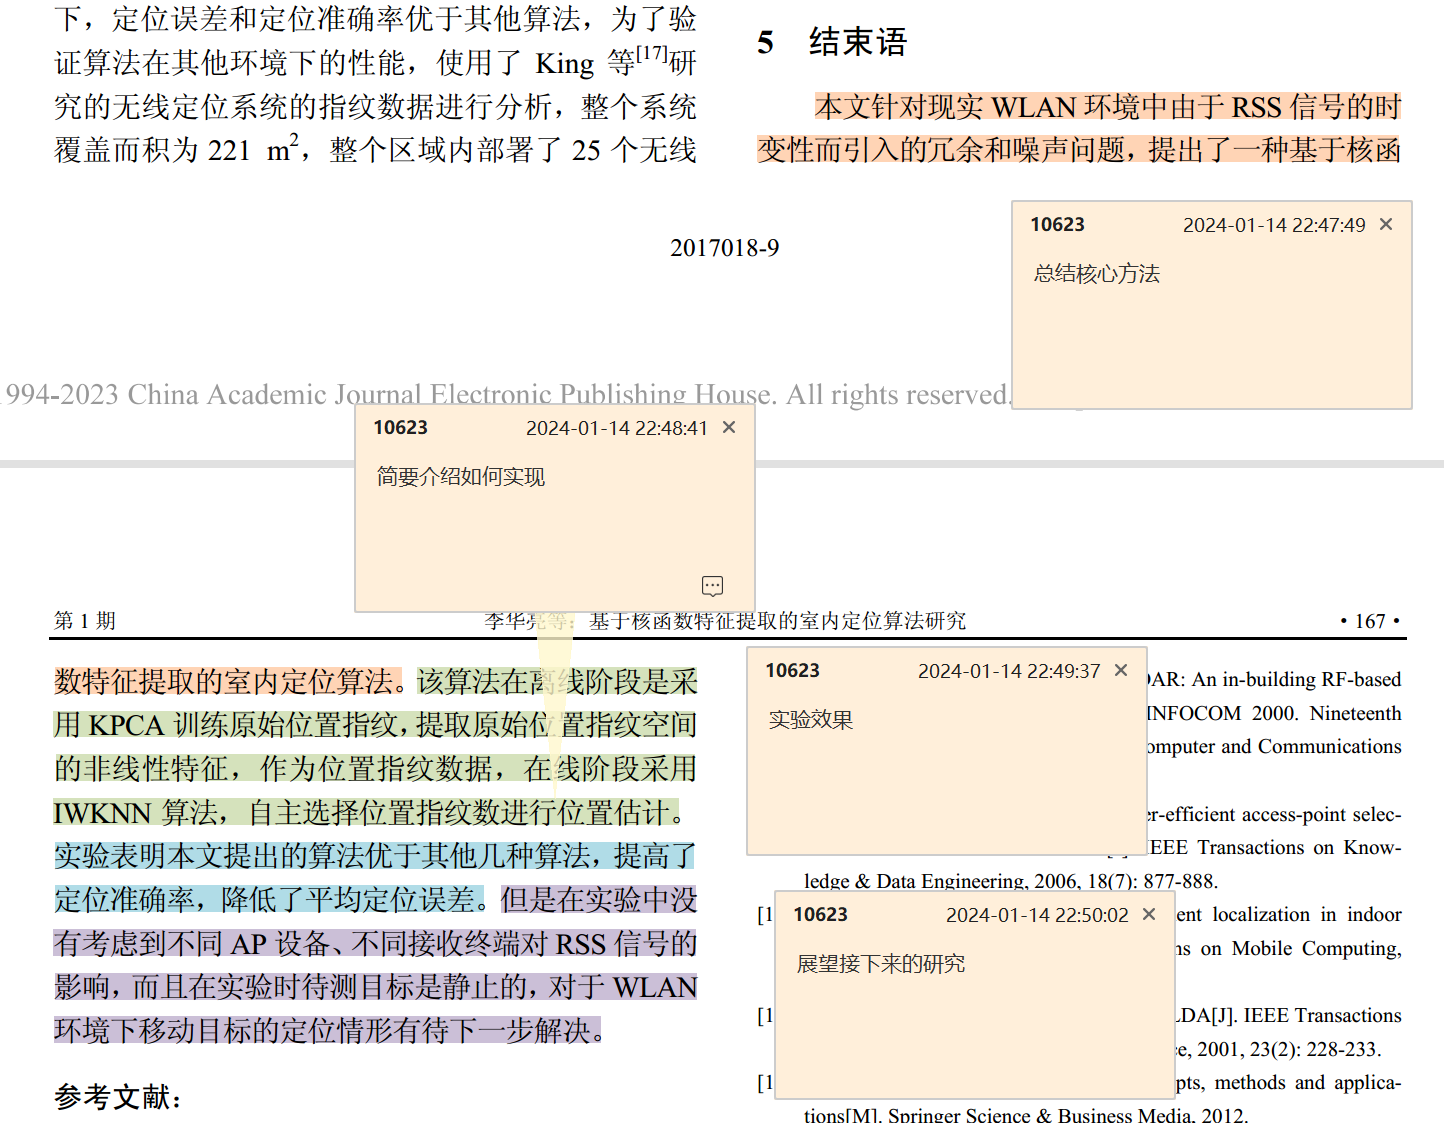Click author name 10623 in the 22:47:49 note
This screenshot has height=1123, width=1444.
coord(1058,225)
